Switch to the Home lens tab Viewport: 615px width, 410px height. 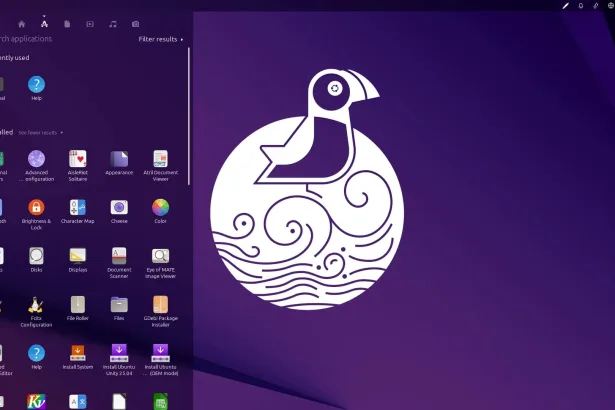pyautogui.click(x=22, y=23)
